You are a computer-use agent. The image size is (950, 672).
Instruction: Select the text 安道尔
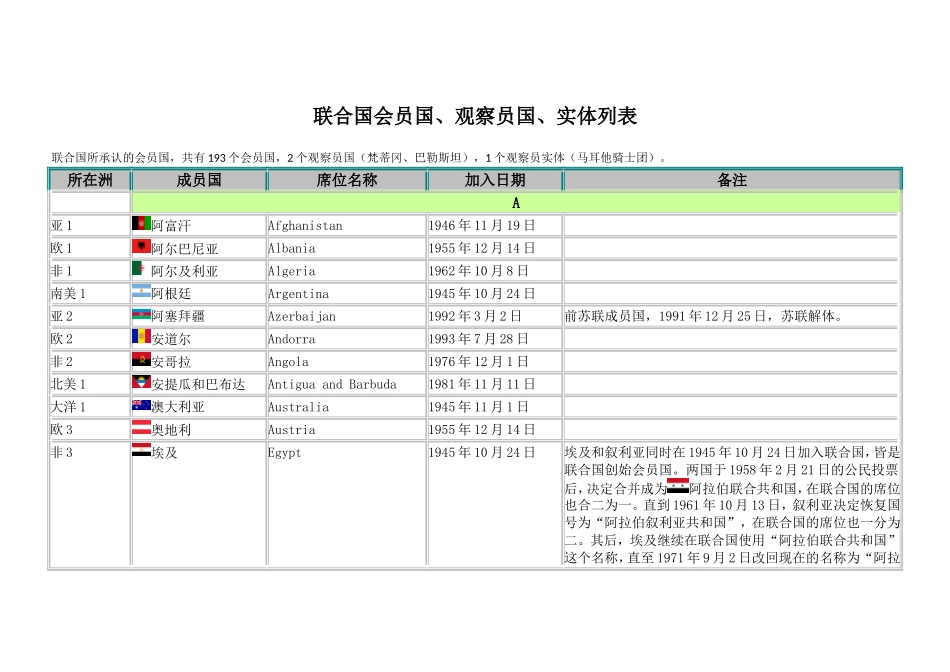pyautogui.click(x=171, y=339)
